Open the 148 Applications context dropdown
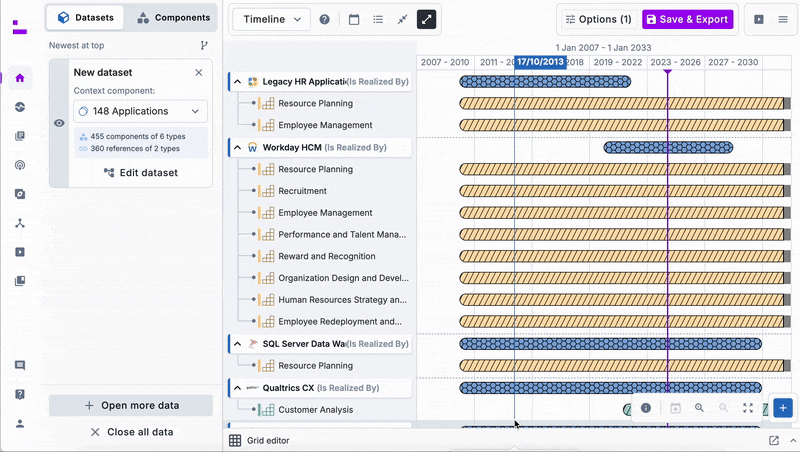800x452 pixels. coord(140,111)
